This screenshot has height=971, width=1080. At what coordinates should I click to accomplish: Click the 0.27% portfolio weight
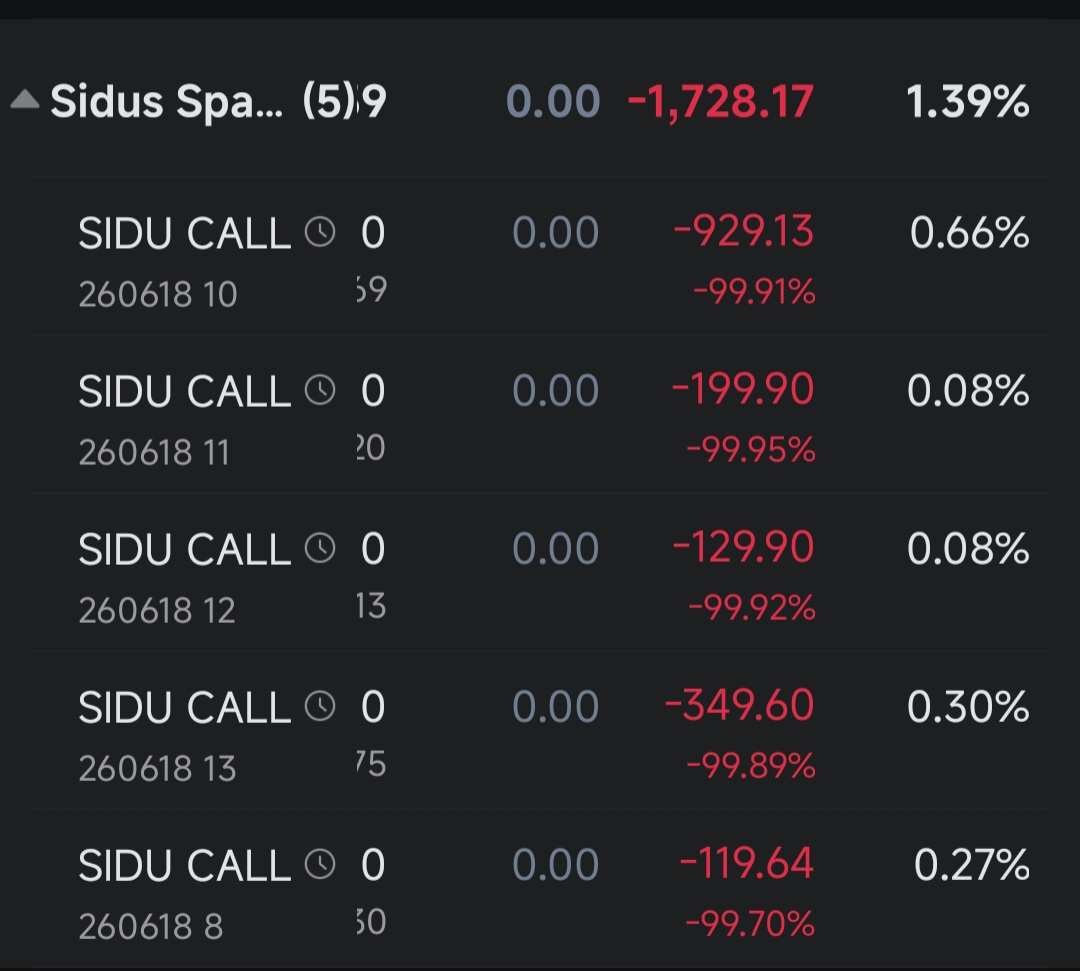[971, 865]
